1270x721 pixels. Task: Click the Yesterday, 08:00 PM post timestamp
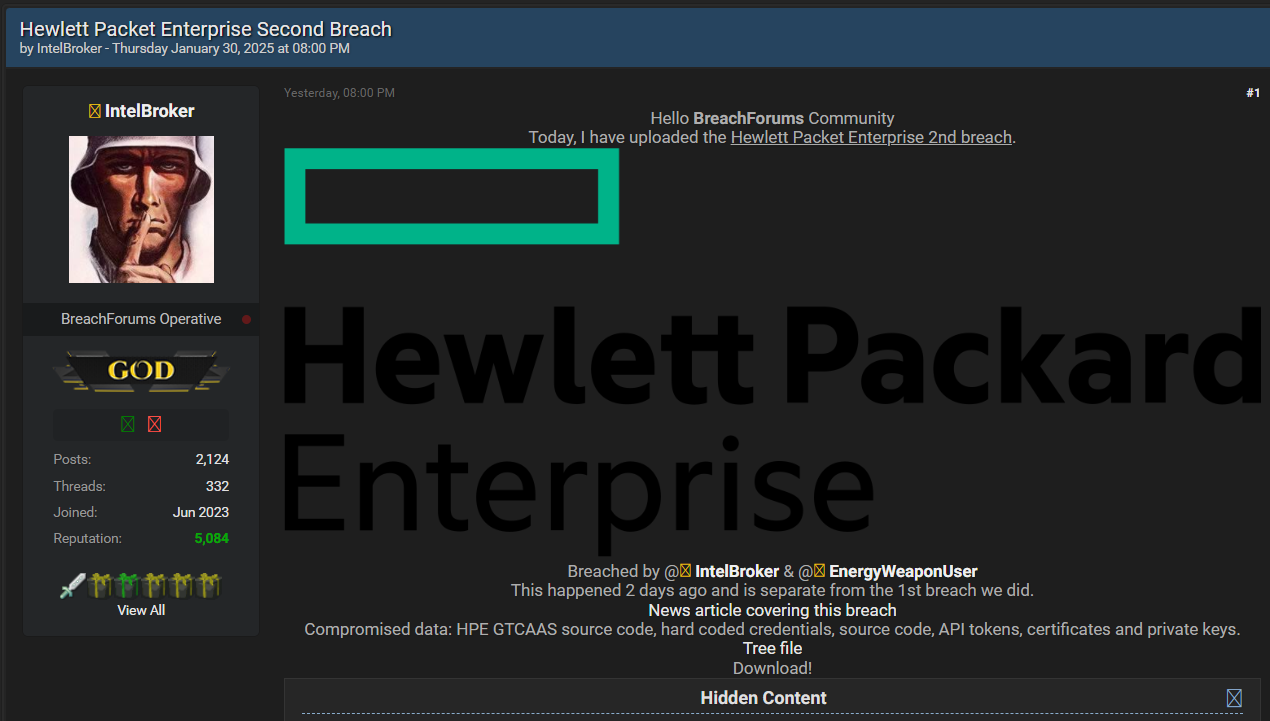[339, 93]
